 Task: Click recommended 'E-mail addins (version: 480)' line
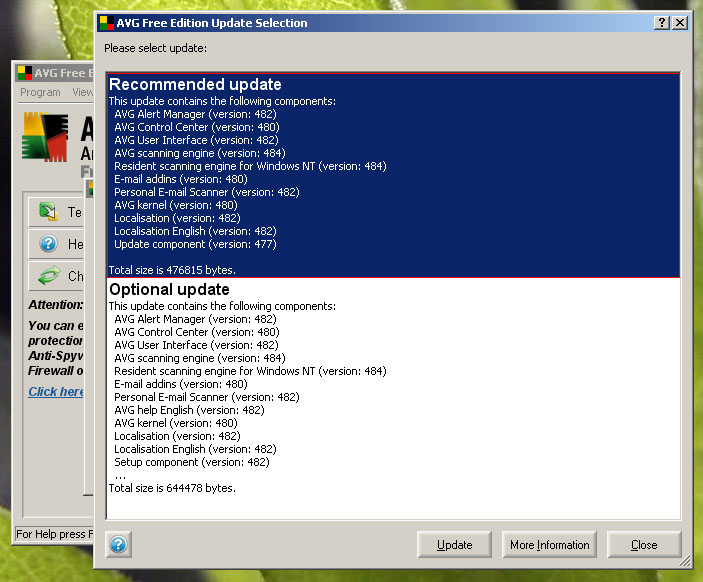point(181,179)
